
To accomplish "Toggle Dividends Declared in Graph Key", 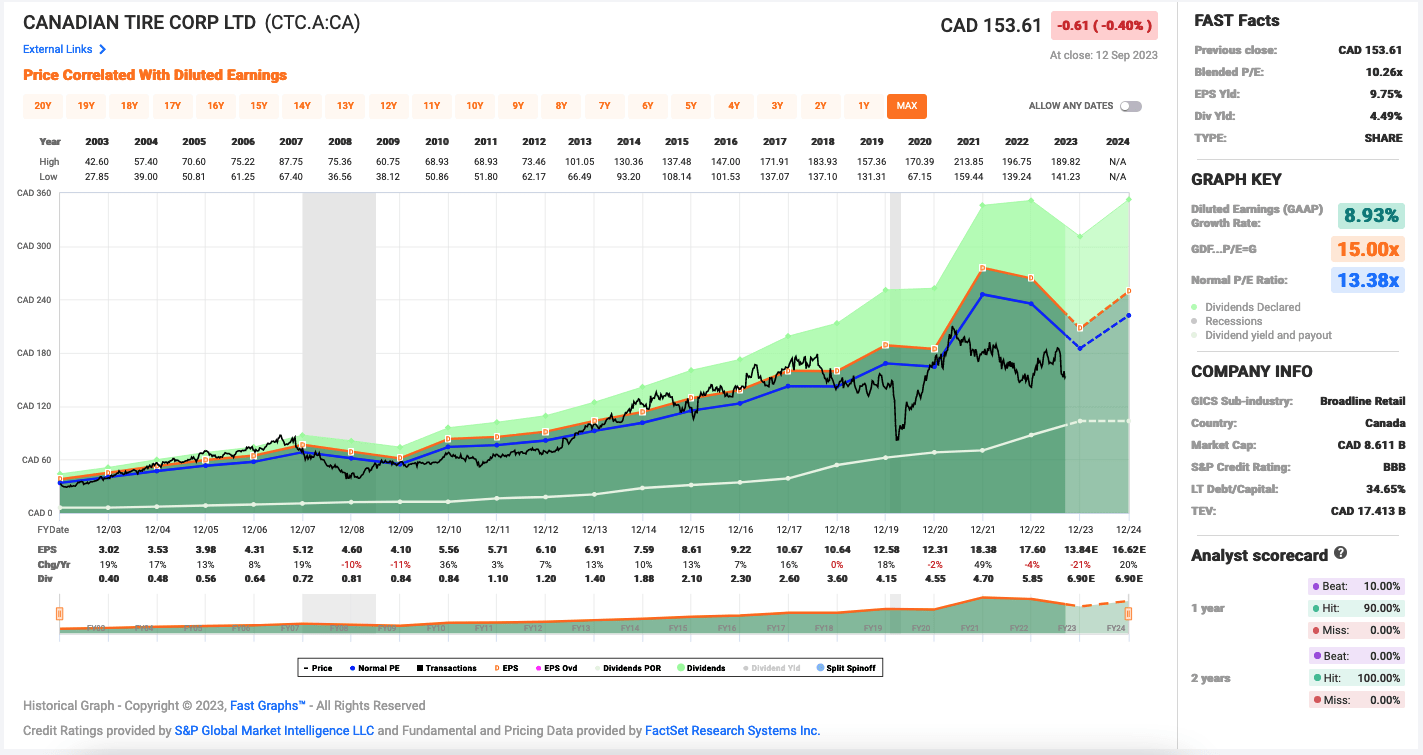I will 1246,307.
